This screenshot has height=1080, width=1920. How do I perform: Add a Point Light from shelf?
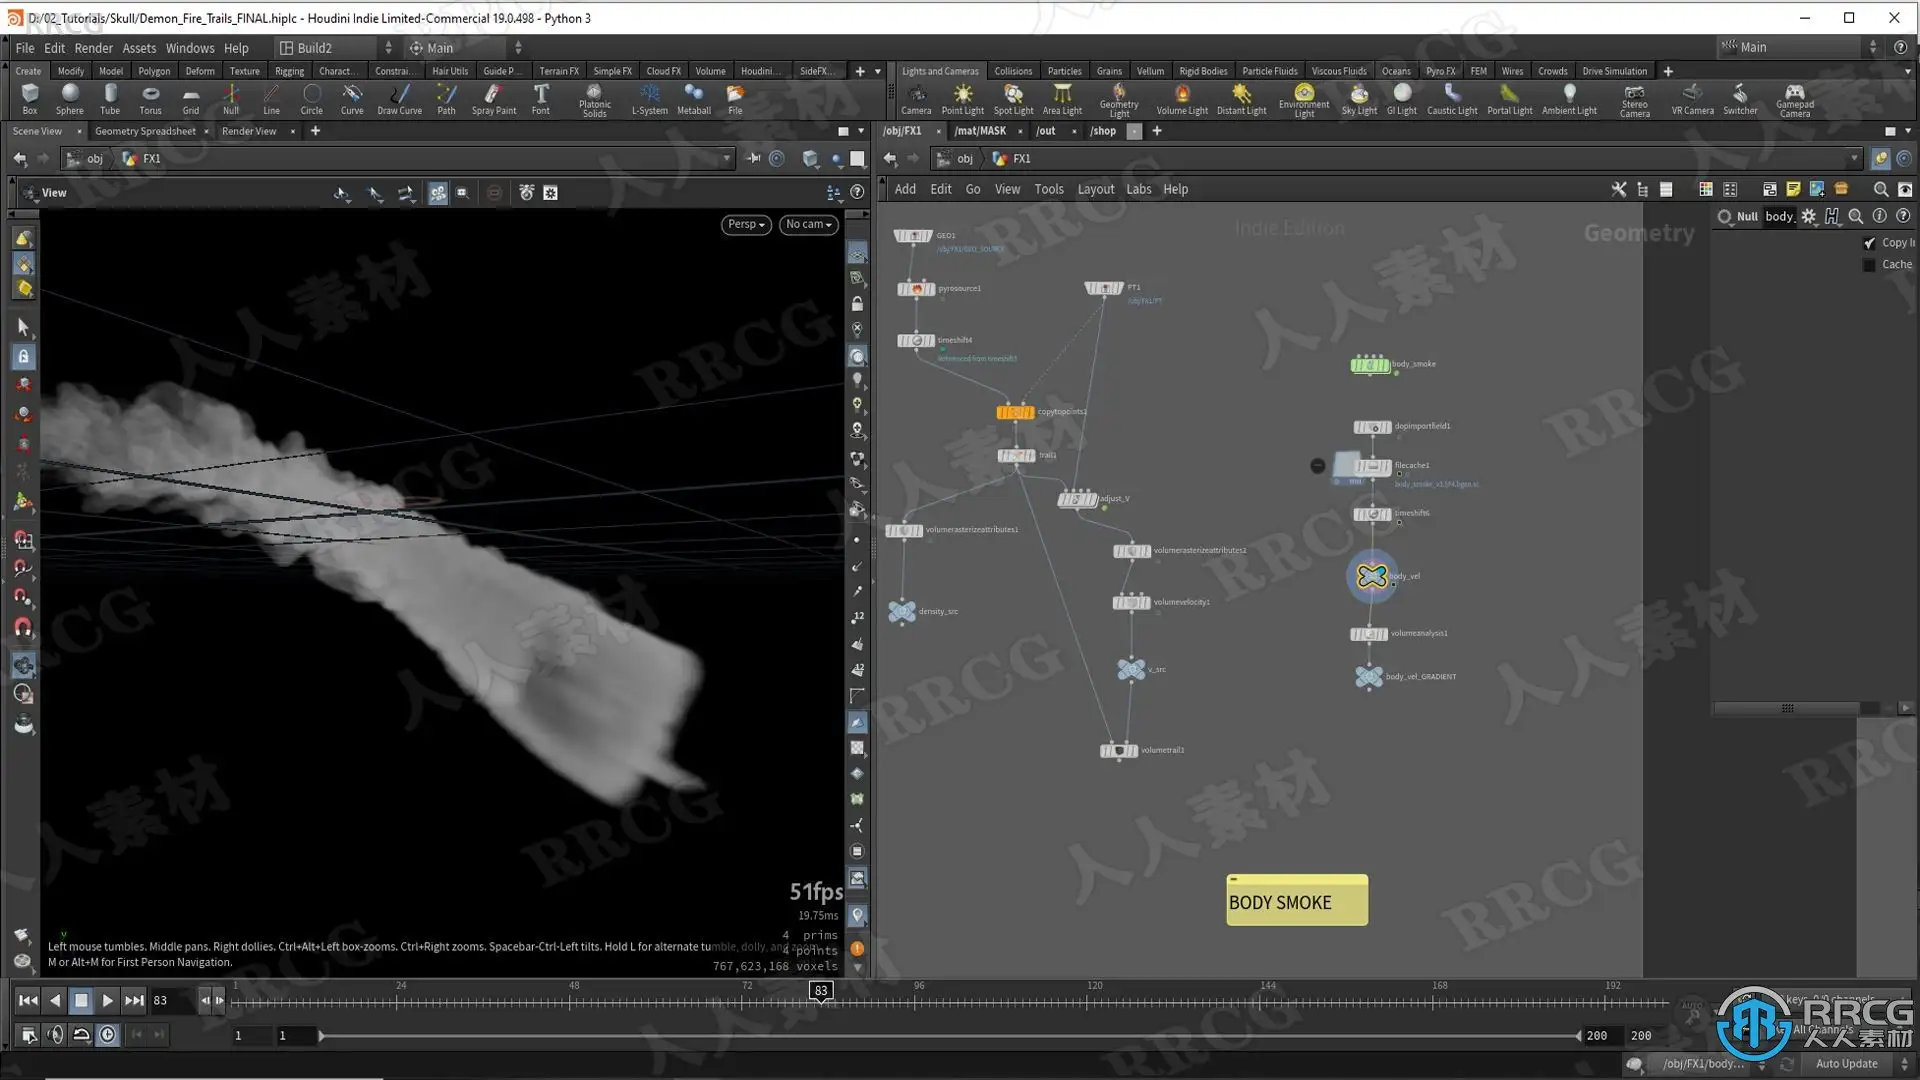tap(962, 97)
